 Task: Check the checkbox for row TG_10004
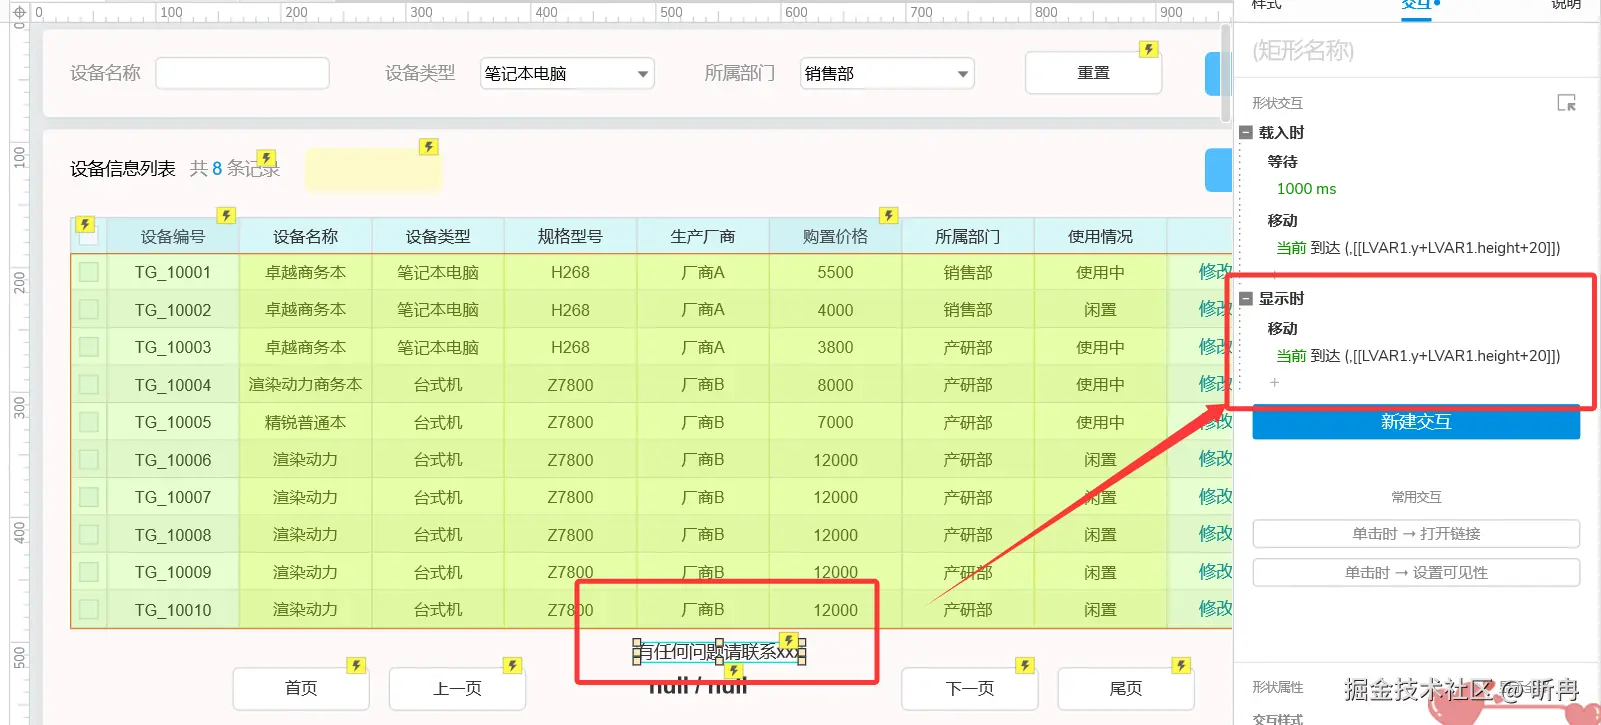pos(89,384)
